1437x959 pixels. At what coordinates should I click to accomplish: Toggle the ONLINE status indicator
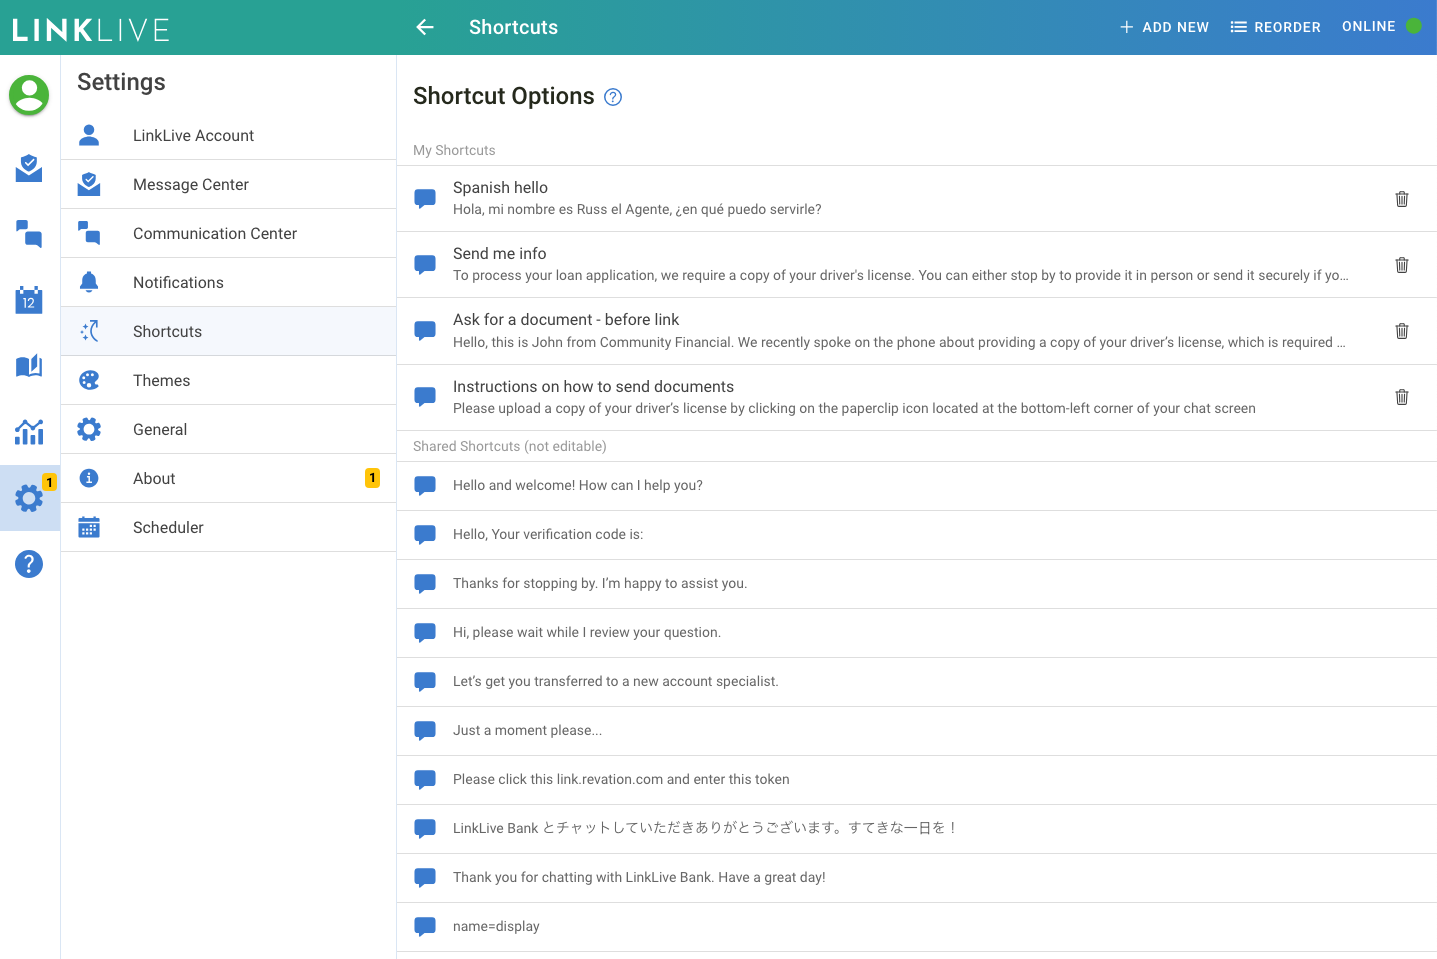1381,27
